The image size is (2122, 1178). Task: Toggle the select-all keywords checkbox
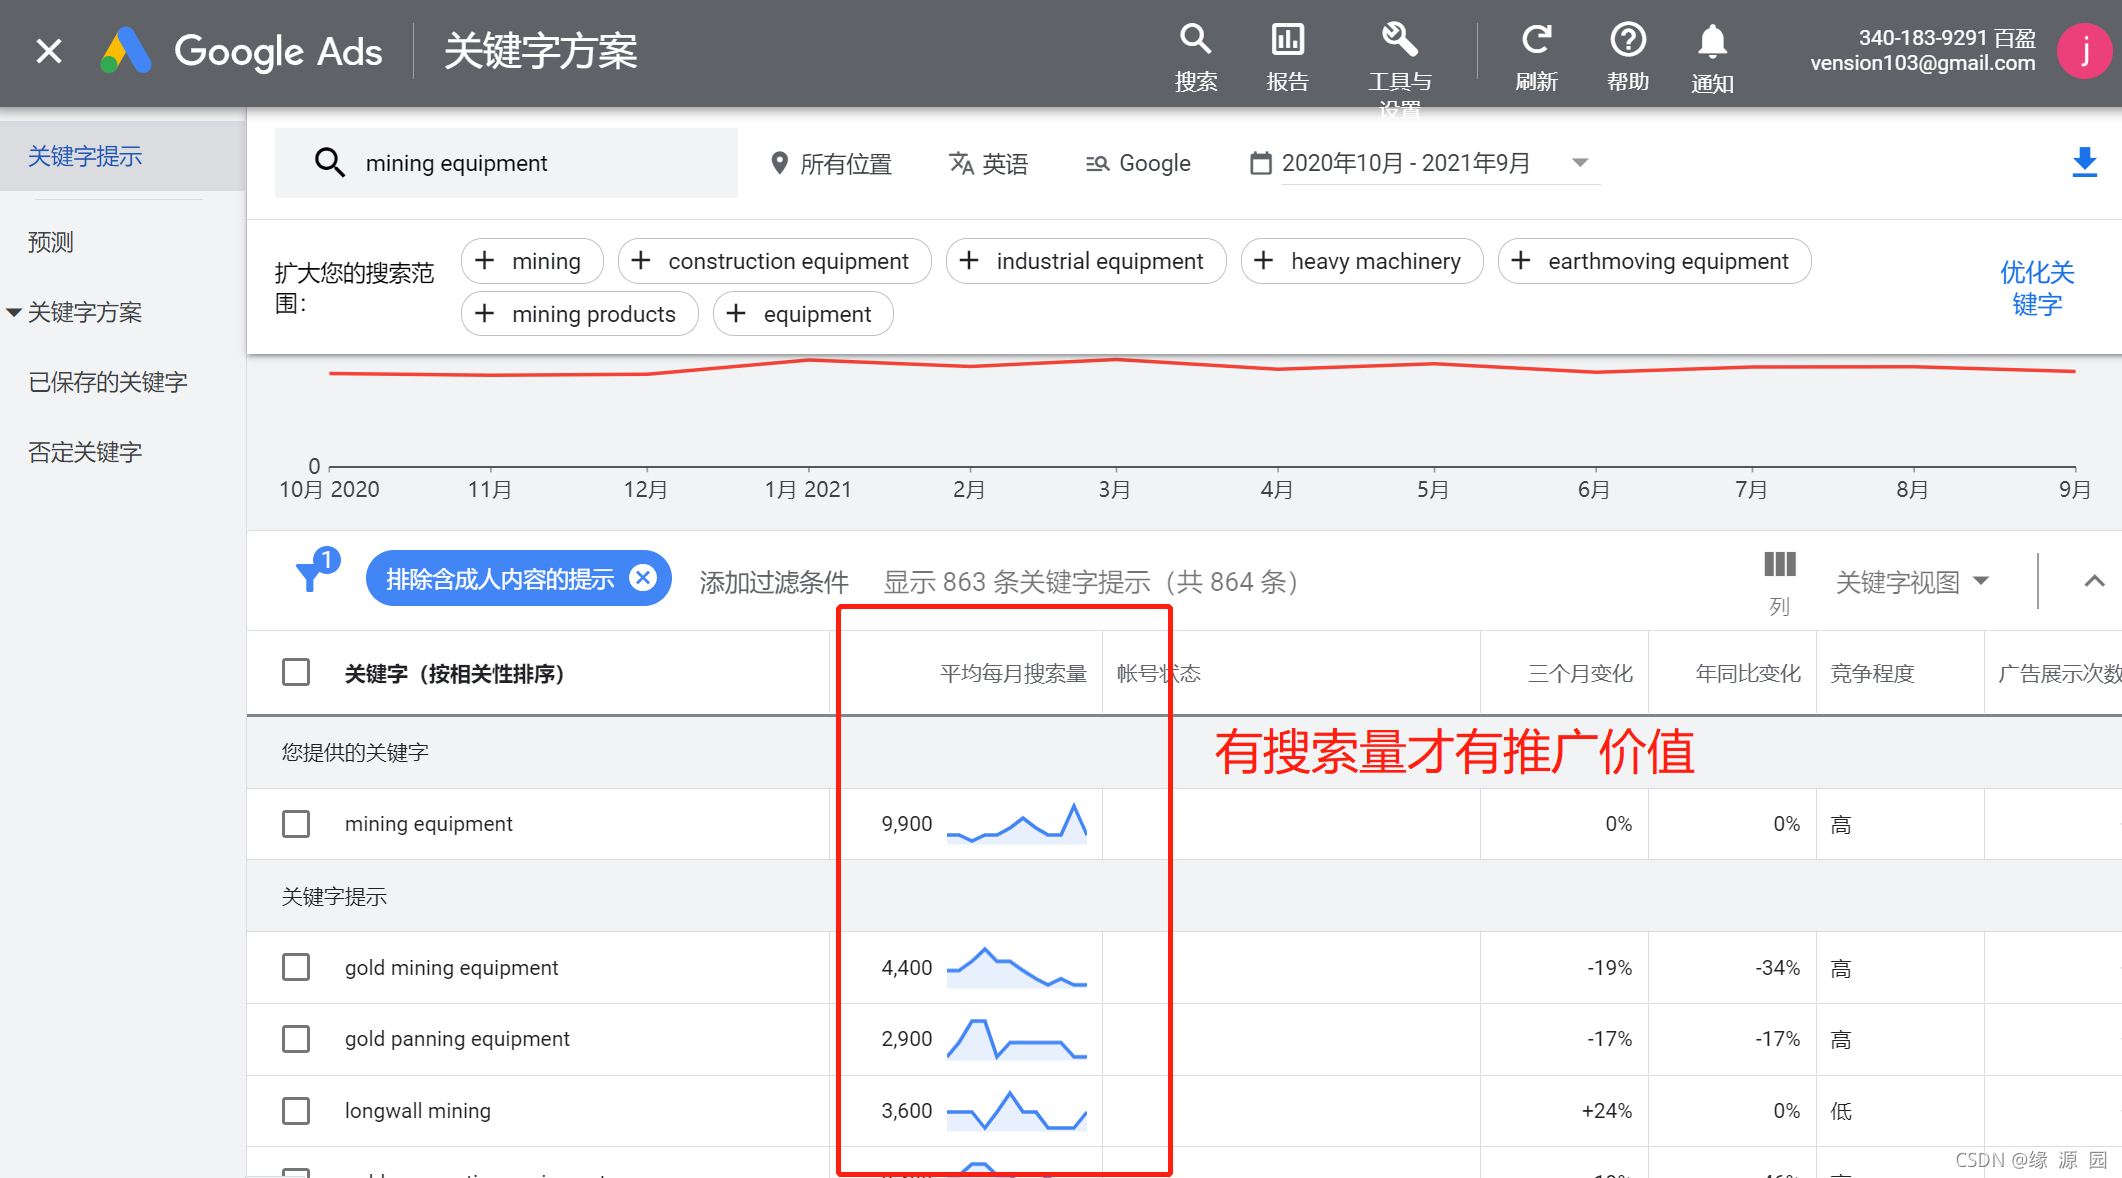click(296, 672)
